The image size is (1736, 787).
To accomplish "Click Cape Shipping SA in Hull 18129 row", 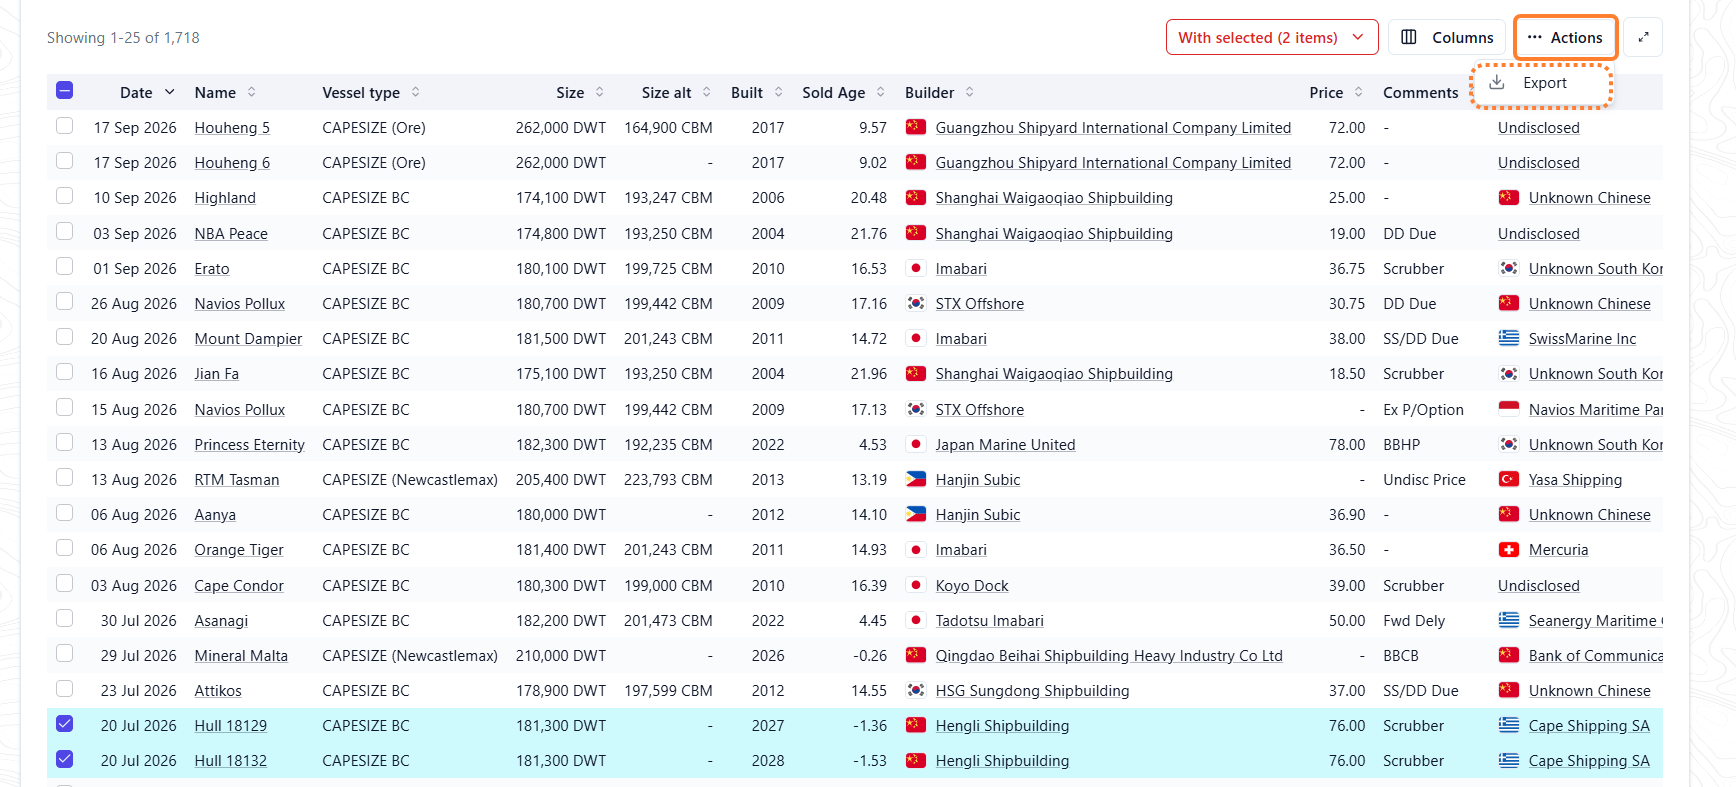I will point(1589,726).
